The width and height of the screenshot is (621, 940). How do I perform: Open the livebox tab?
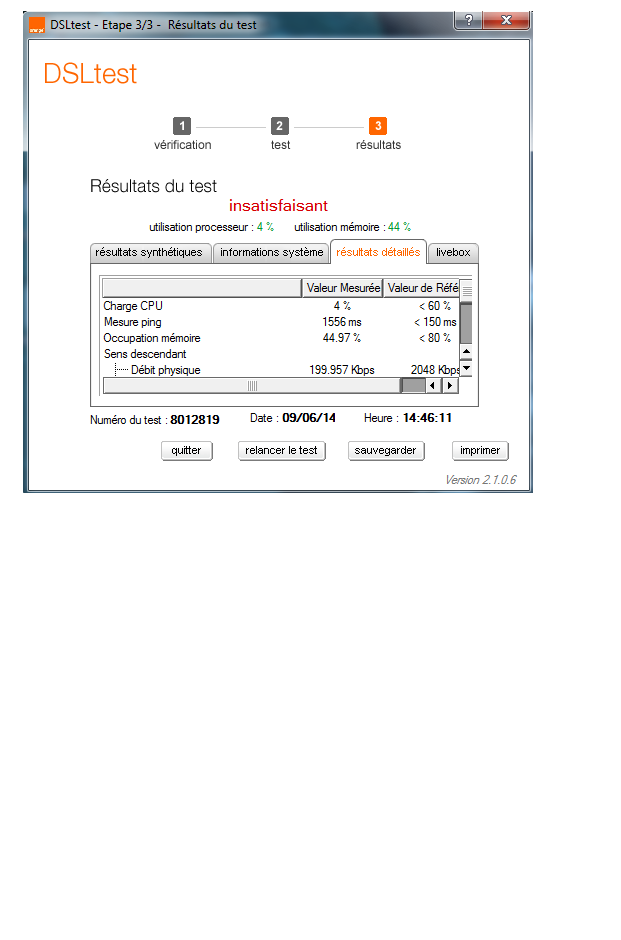pyautogui.click(x=453, y=252)
